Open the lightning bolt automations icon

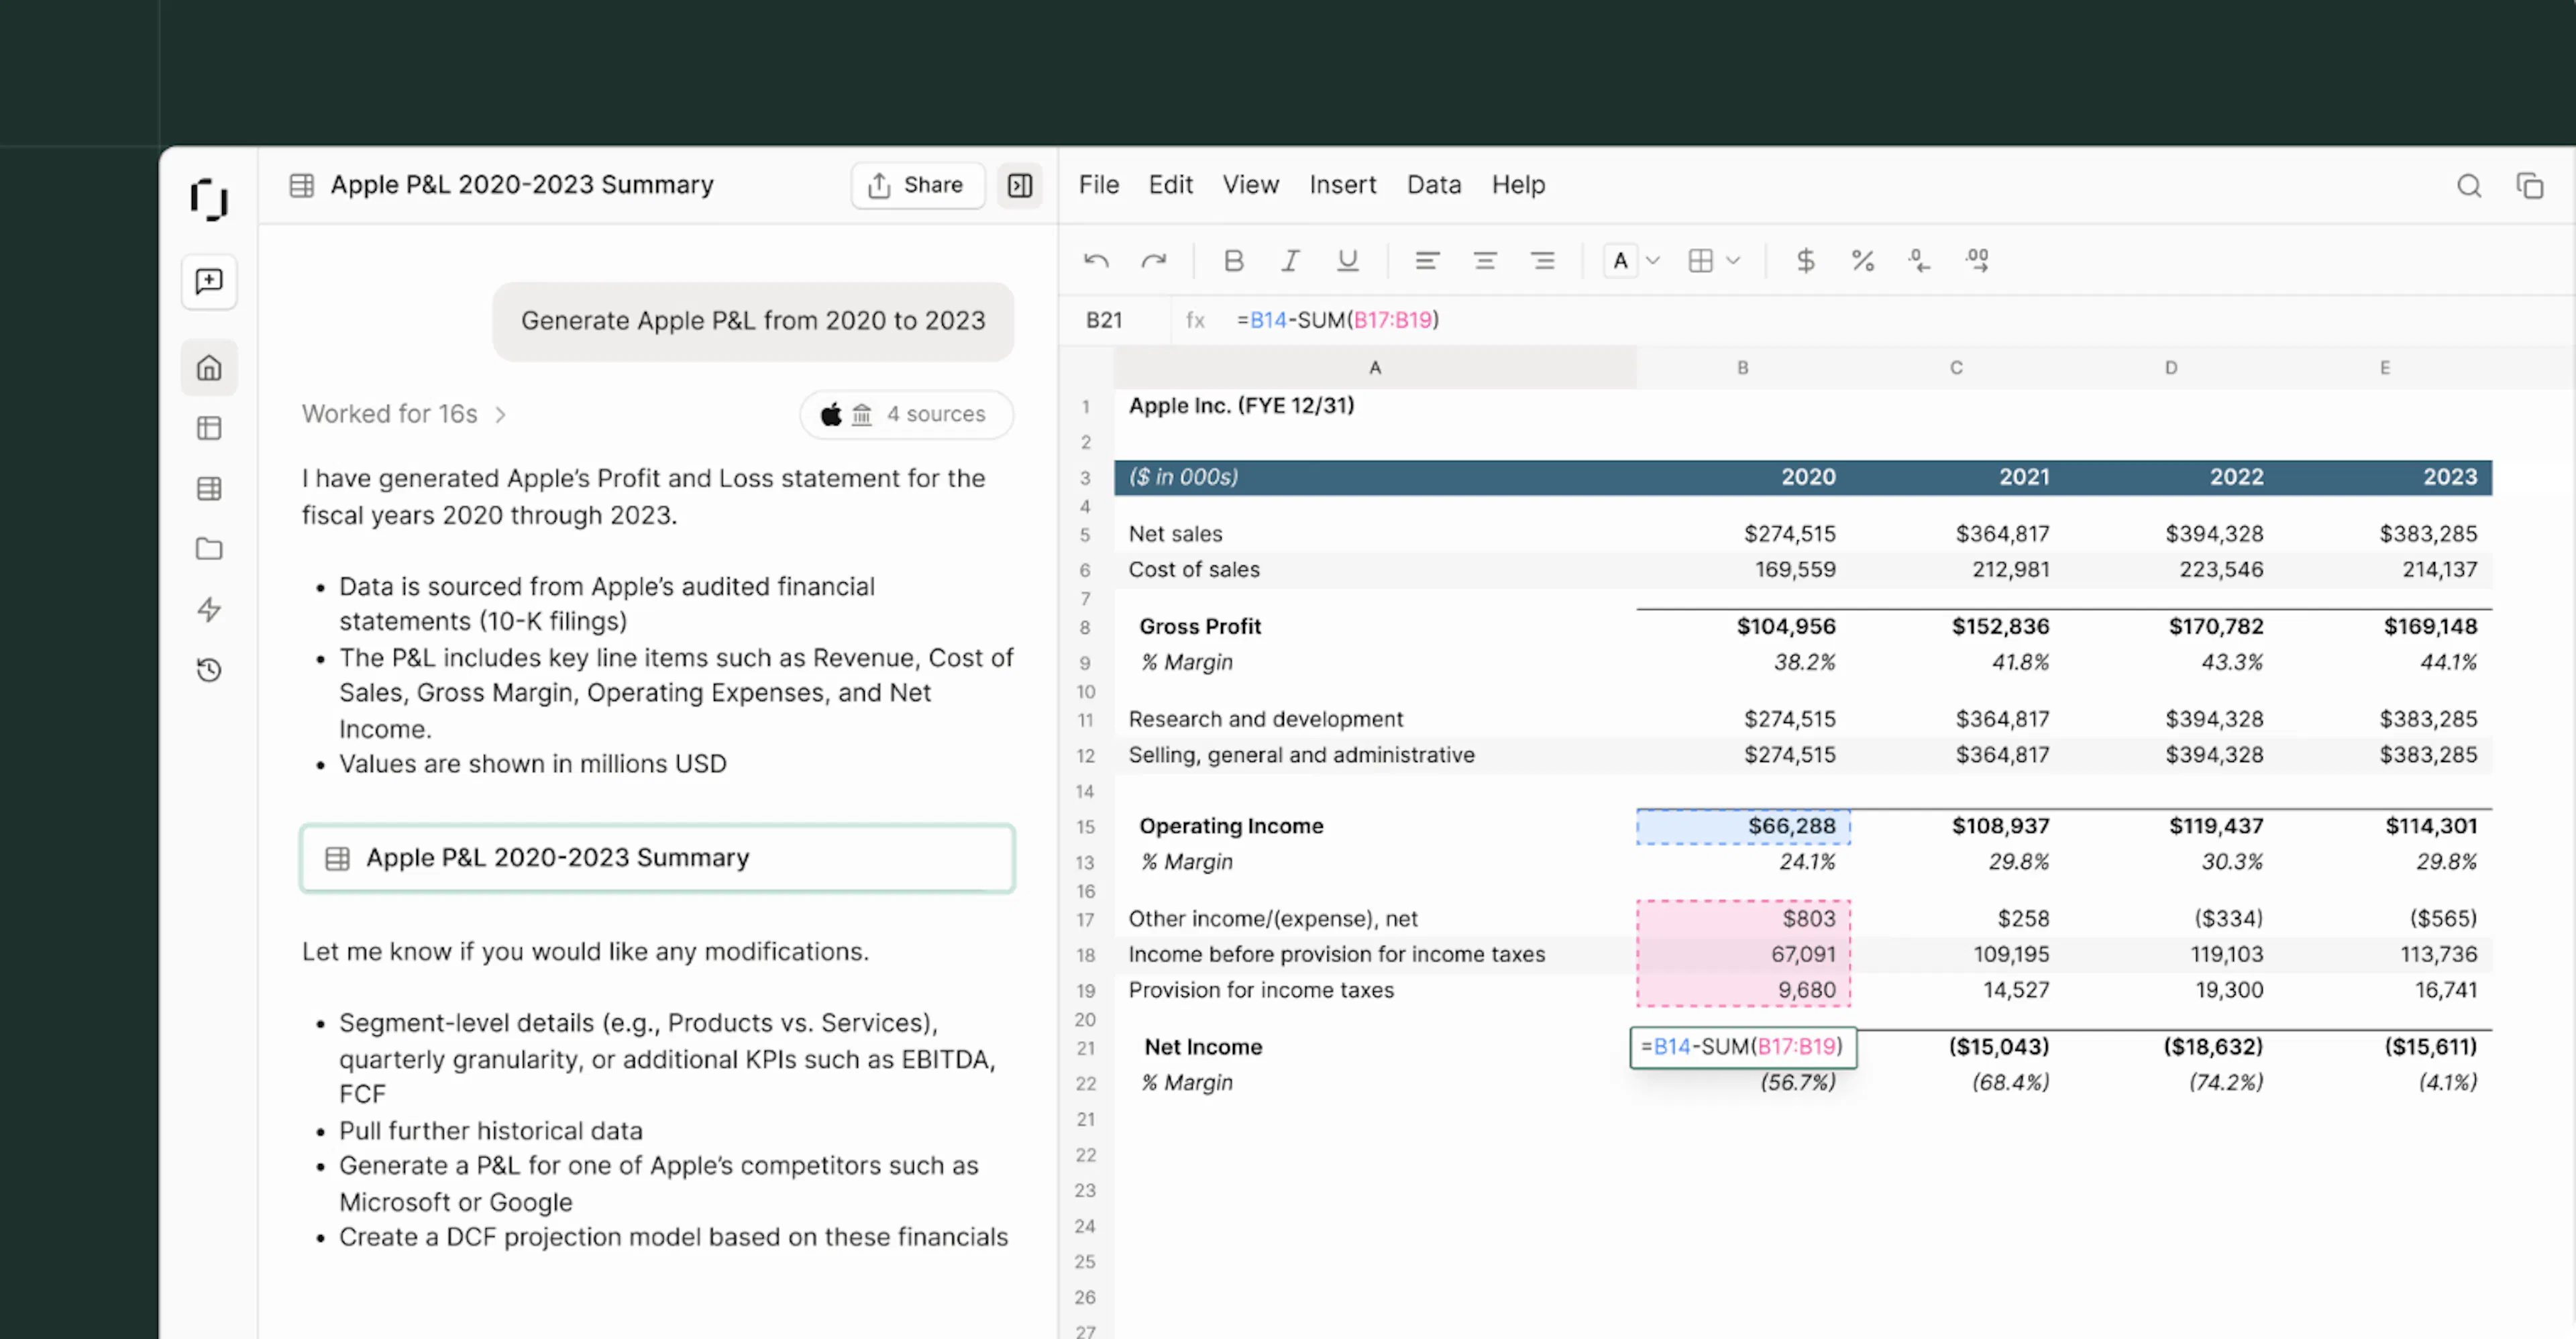209,609
